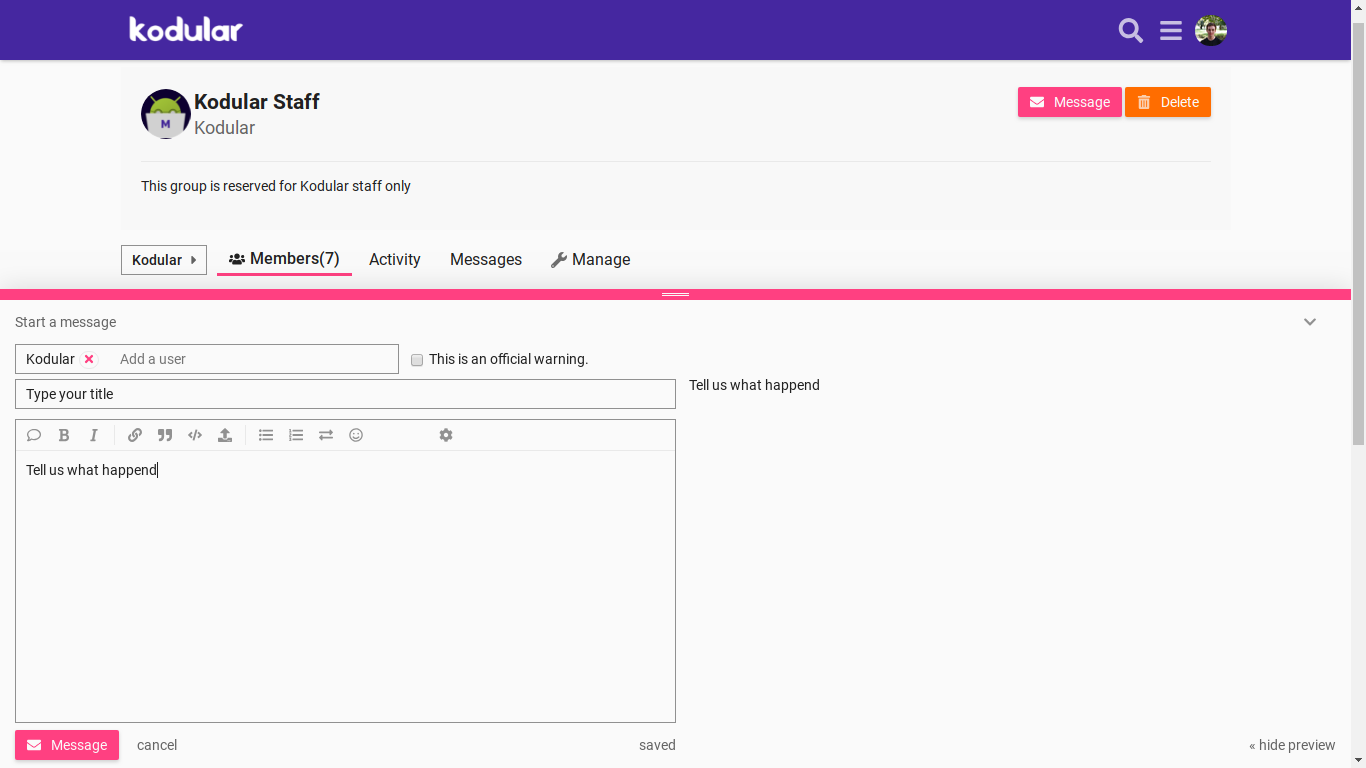Open the search icon in header
The image size is (1366, 768).
point(1130,31)
